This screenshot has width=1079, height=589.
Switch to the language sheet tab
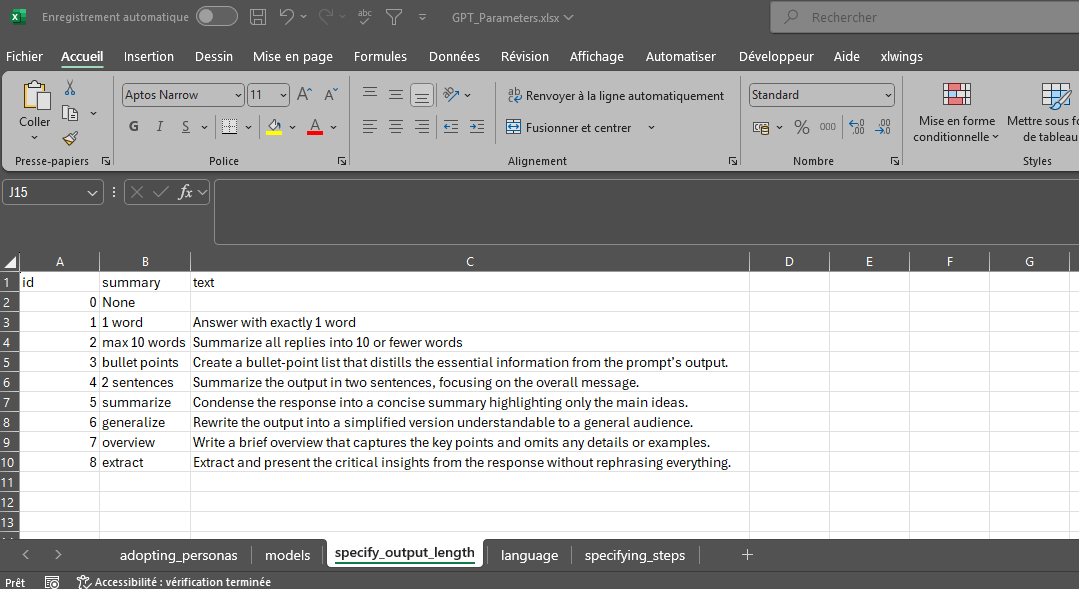coord(529,553)
